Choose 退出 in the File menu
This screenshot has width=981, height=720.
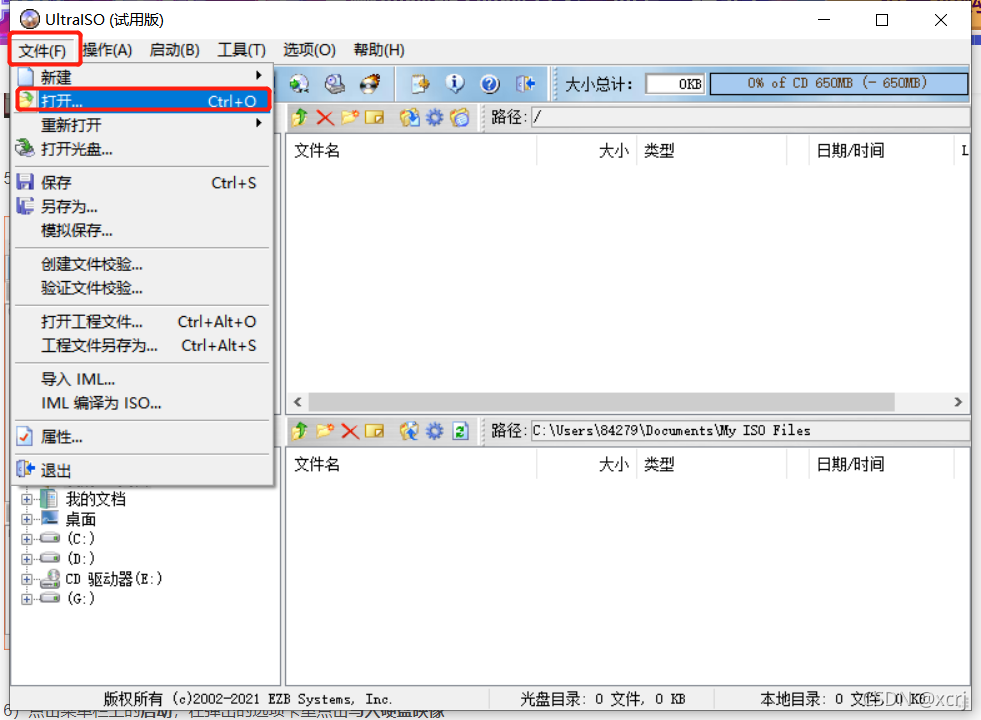pyautogui.click(x=143, y=470)
